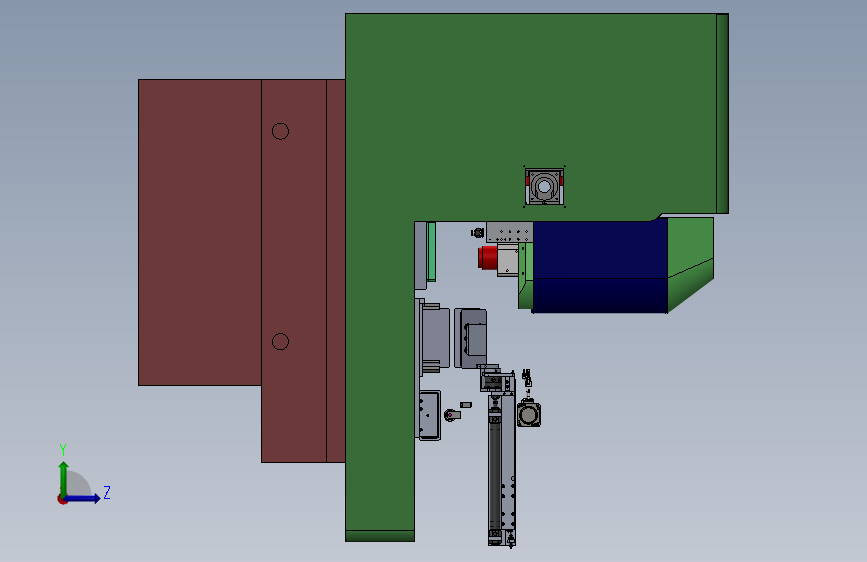Select the green foot strip at the frame's bottom
The height and width of the screenshot is (562, 867).
coord(380,536)
